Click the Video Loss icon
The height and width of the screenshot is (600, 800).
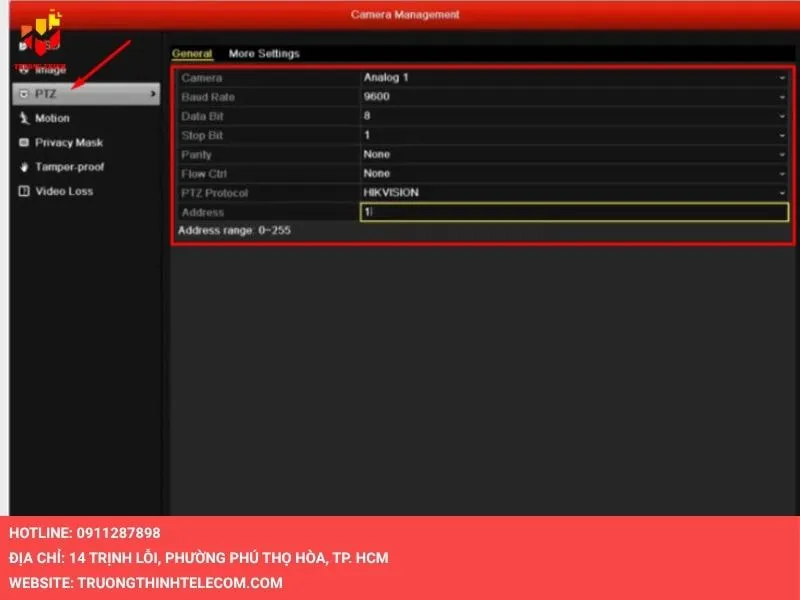(x=24, y=191)
